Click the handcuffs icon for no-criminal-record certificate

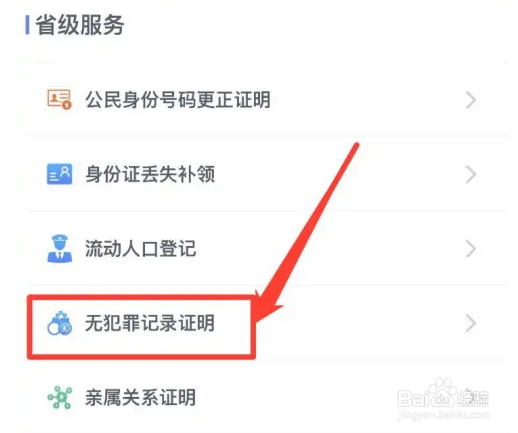[59, 323]
